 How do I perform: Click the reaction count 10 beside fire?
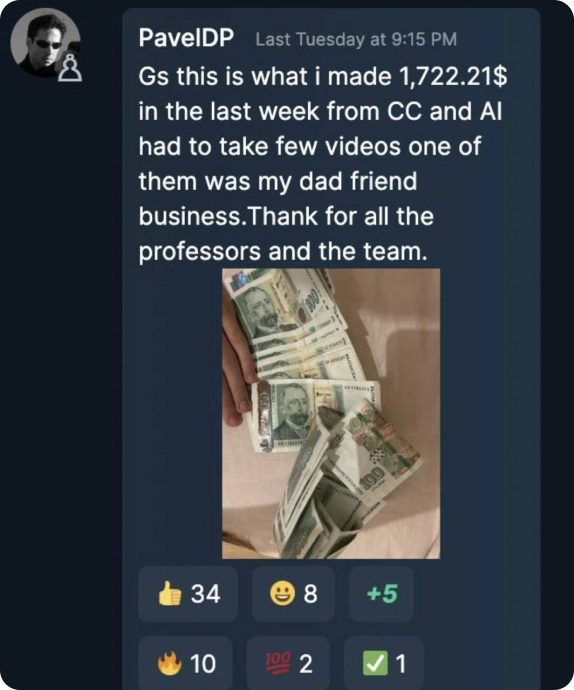(x=203, y=664)
